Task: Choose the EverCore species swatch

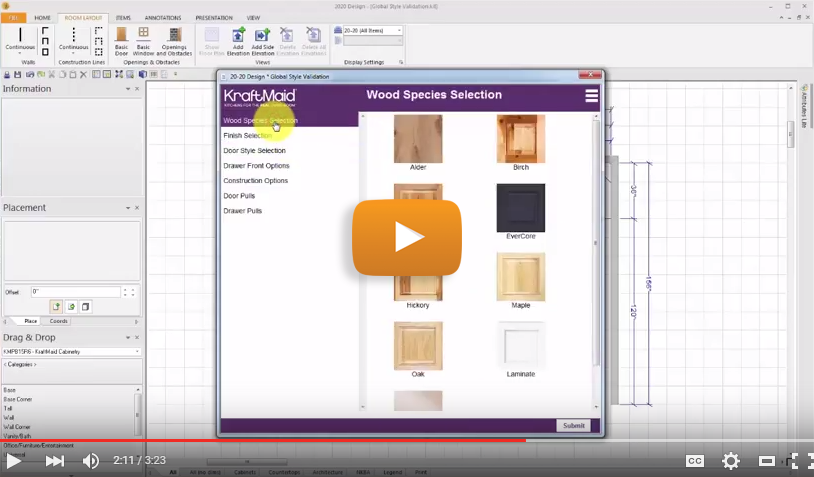Action: [521, 208]
